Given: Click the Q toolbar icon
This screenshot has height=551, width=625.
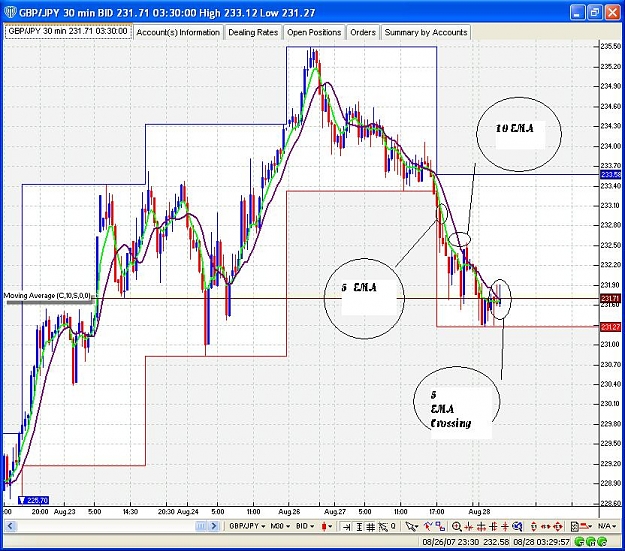Looking at the screenshot, I should point(393,526).
